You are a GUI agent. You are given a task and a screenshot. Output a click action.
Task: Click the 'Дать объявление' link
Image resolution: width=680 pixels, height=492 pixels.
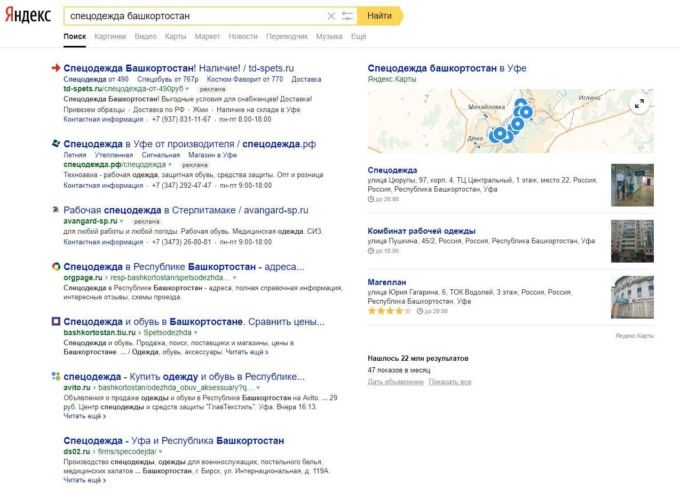pos(396,382)
